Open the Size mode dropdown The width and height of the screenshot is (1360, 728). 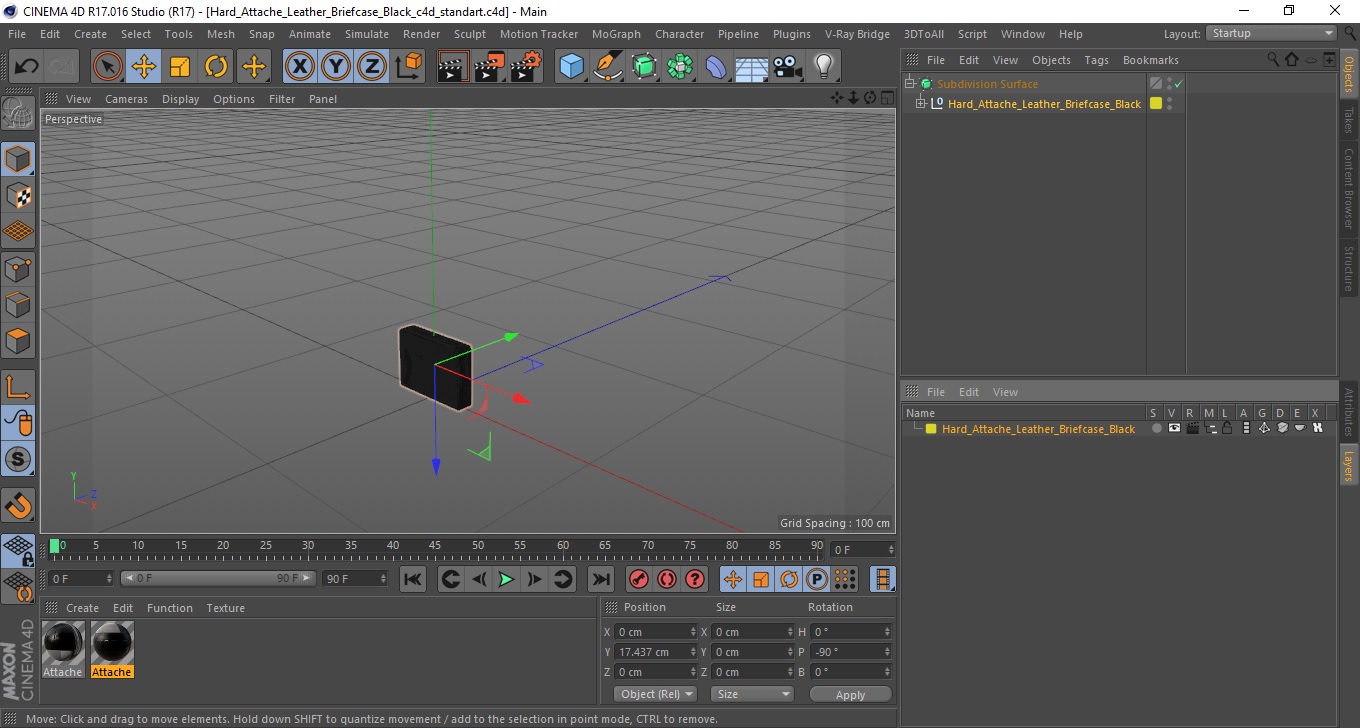[752, 694]
